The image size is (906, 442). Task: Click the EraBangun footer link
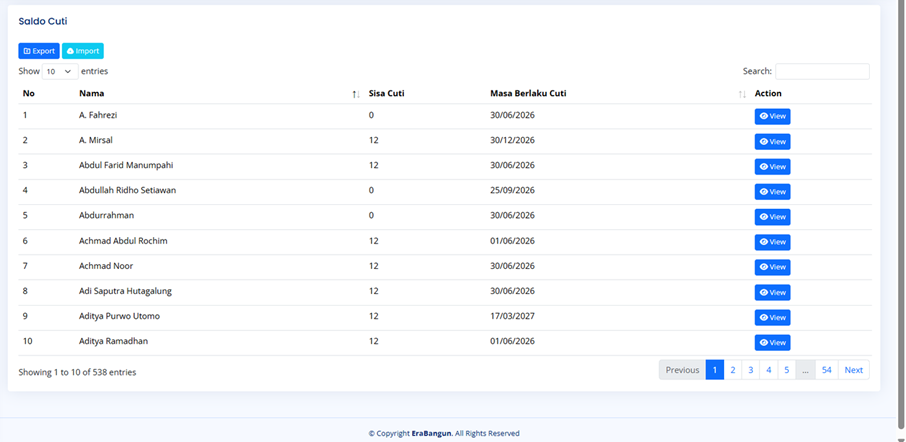(x=432, y=433)
